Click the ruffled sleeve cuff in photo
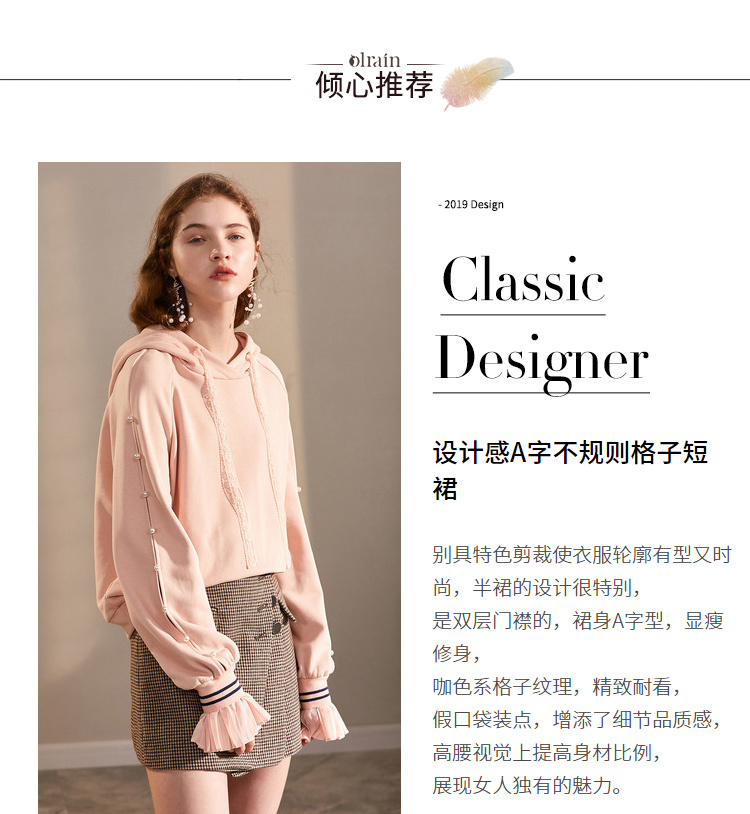The image size is (750, 814). [230, 719]
